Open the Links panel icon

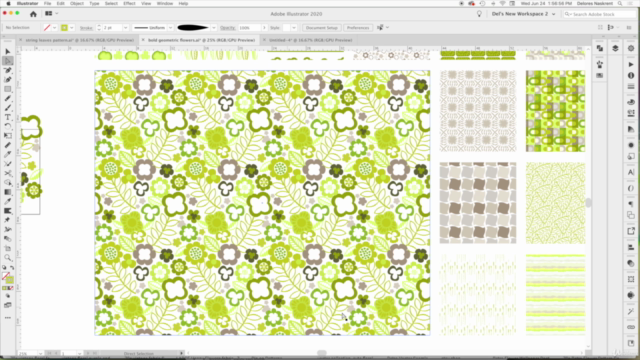[631, 327]
